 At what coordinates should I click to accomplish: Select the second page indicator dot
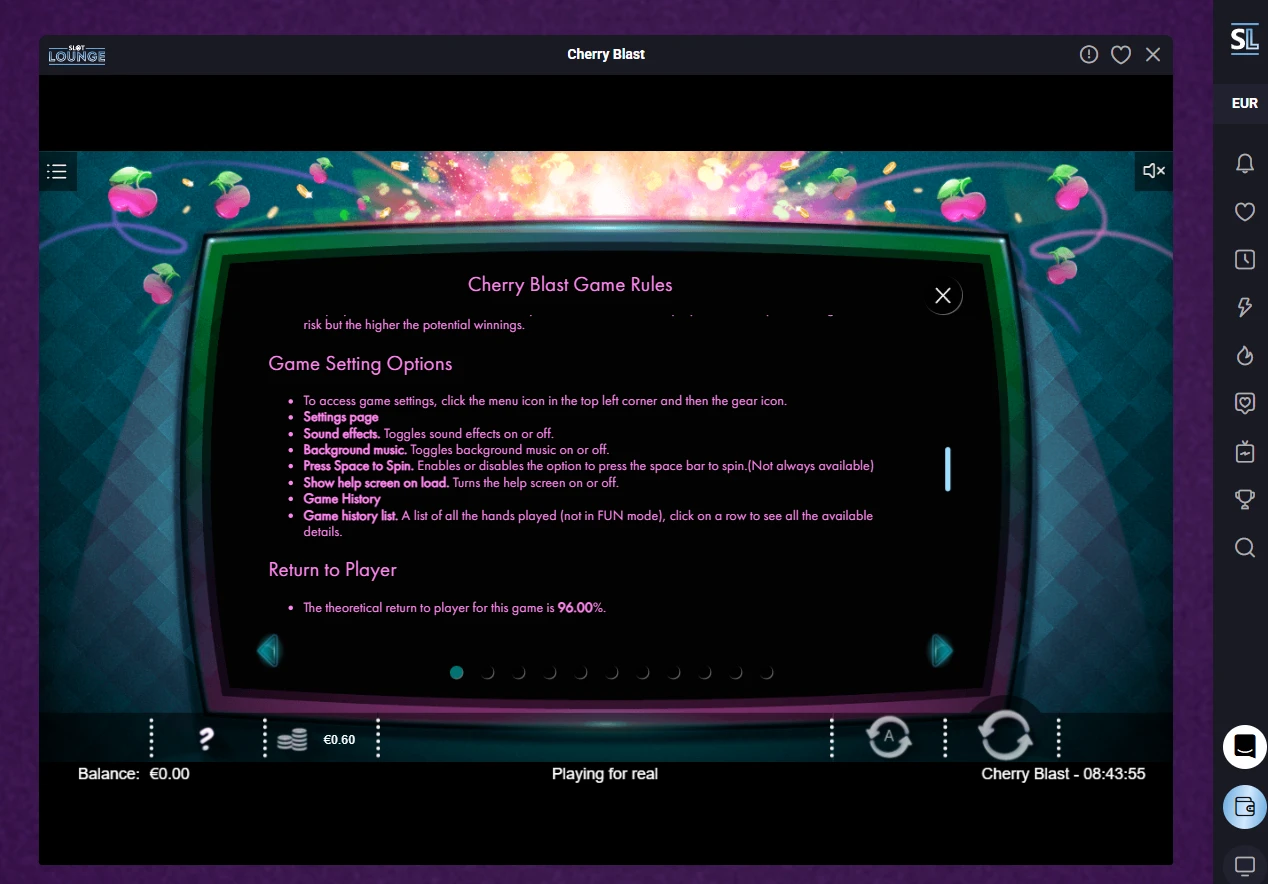click(x=488, y=673)
